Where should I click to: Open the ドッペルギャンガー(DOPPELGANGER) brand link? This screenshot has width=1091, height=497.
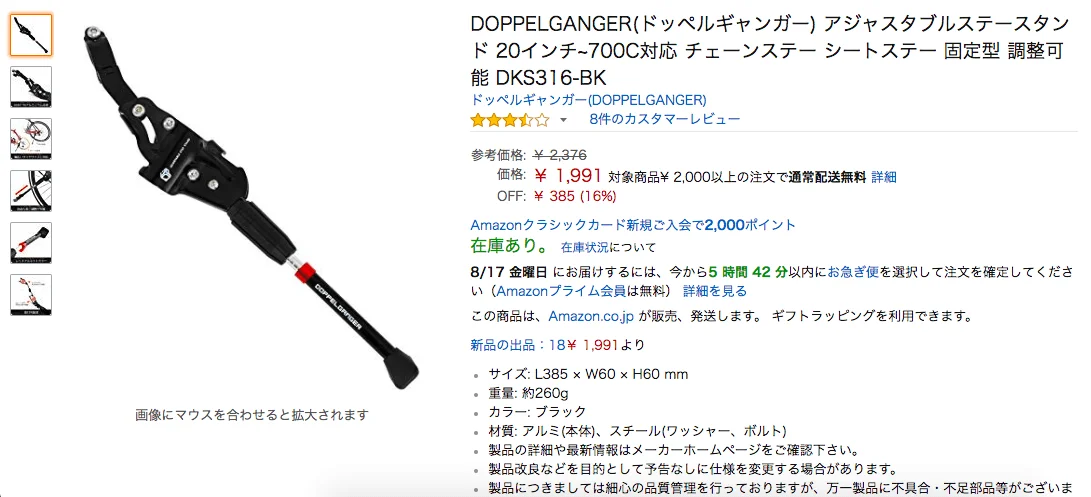point(589,99)
